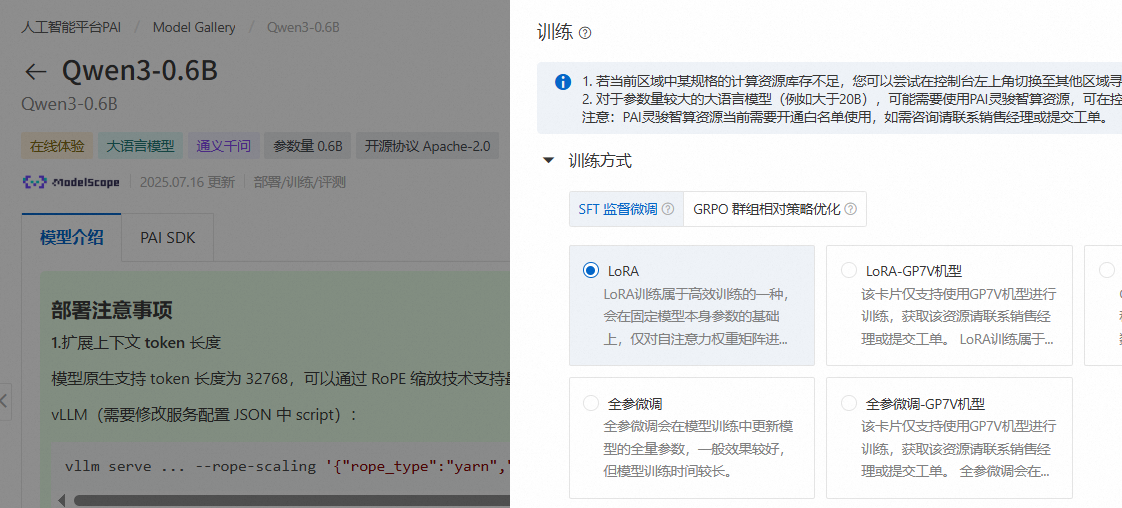Click the 在线体验 tag
The height and width of the screenshot is (508, 1122).
[x=57, y=147]
